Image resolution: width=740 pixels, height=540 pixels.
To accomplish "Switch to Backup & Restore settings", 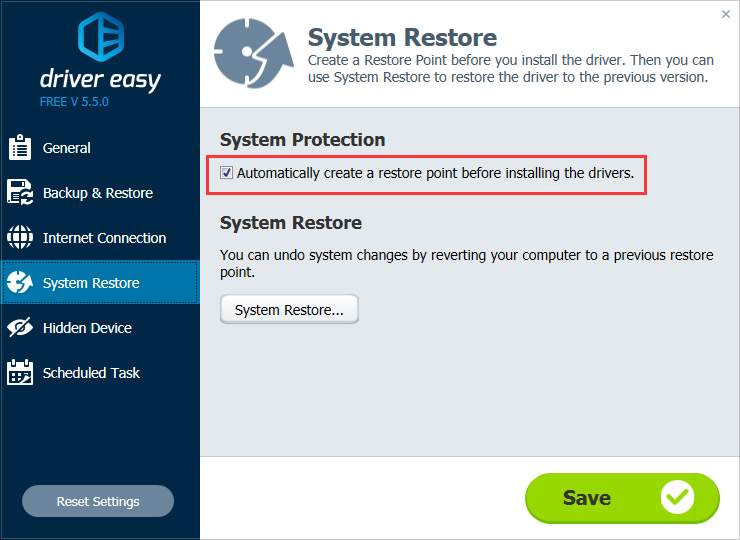I will point(100,193).
